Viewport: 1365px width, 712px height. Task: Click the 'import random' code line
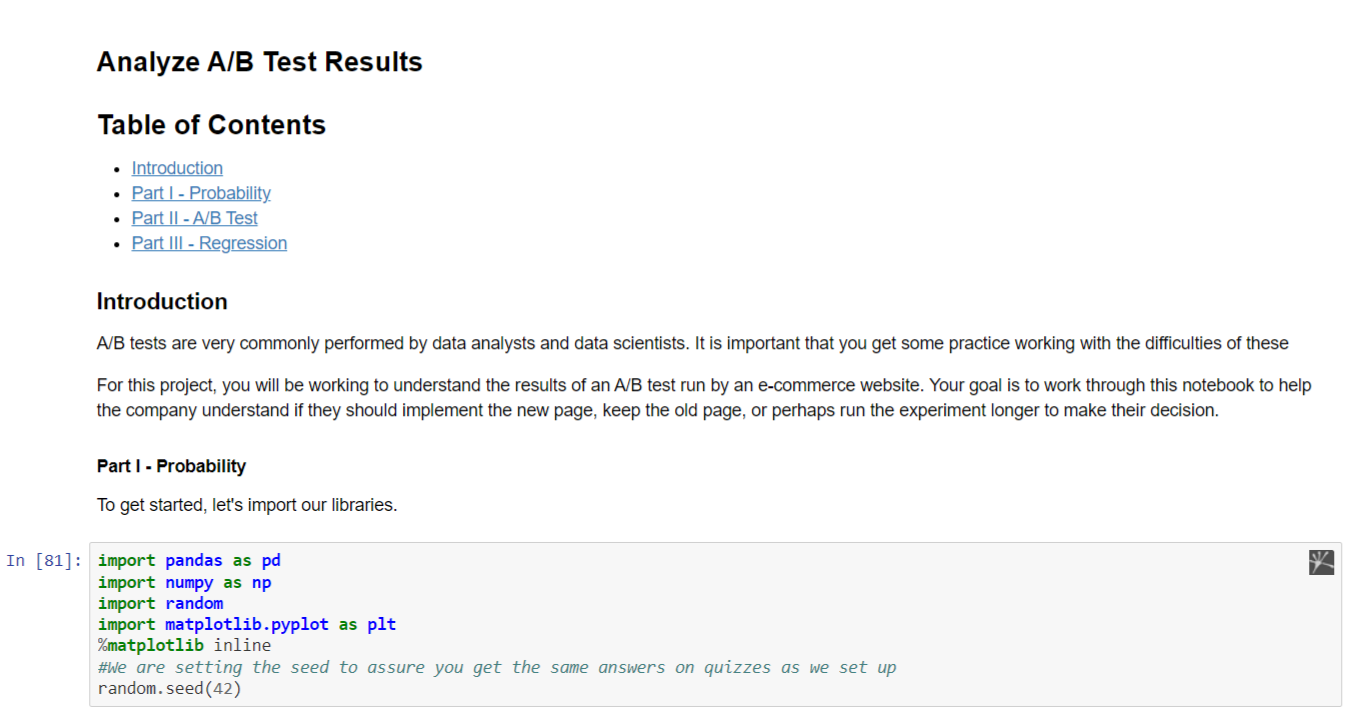(160, 603)
